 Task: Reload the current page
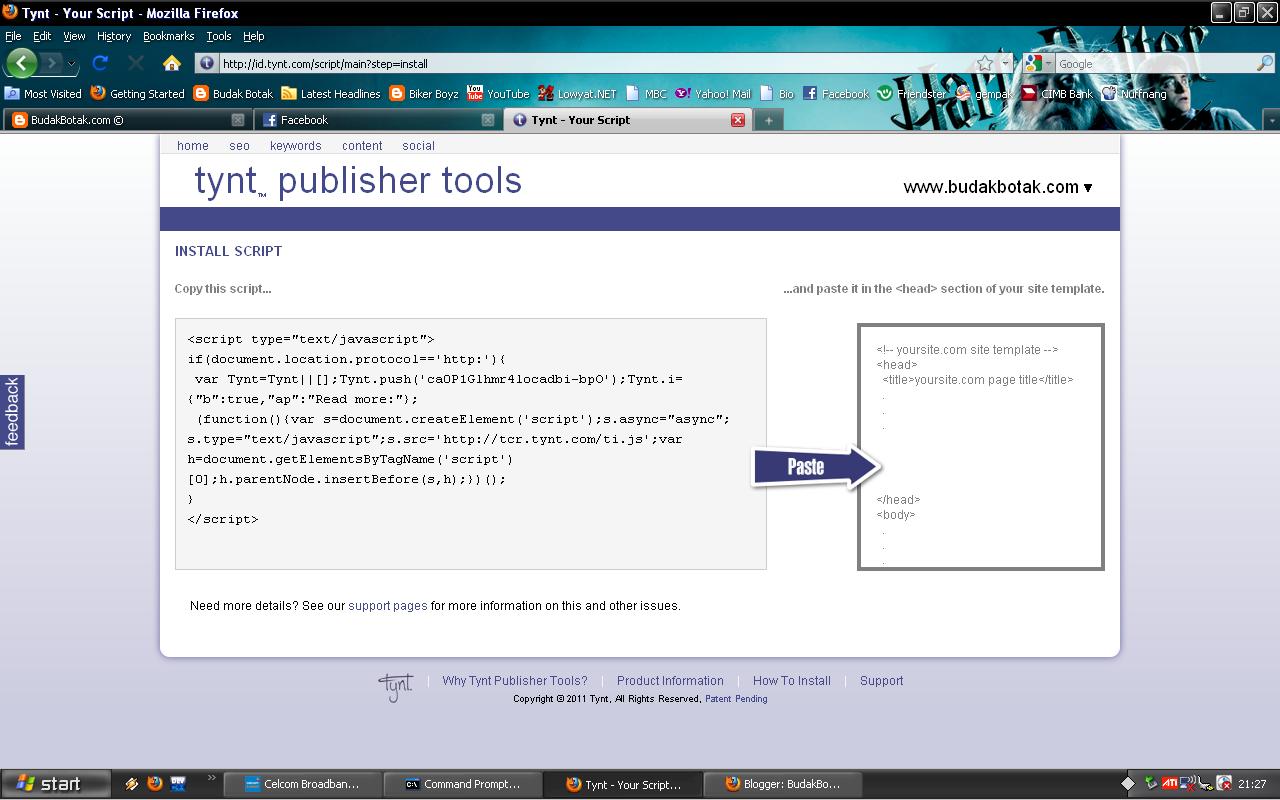click(x=100, y=63)
